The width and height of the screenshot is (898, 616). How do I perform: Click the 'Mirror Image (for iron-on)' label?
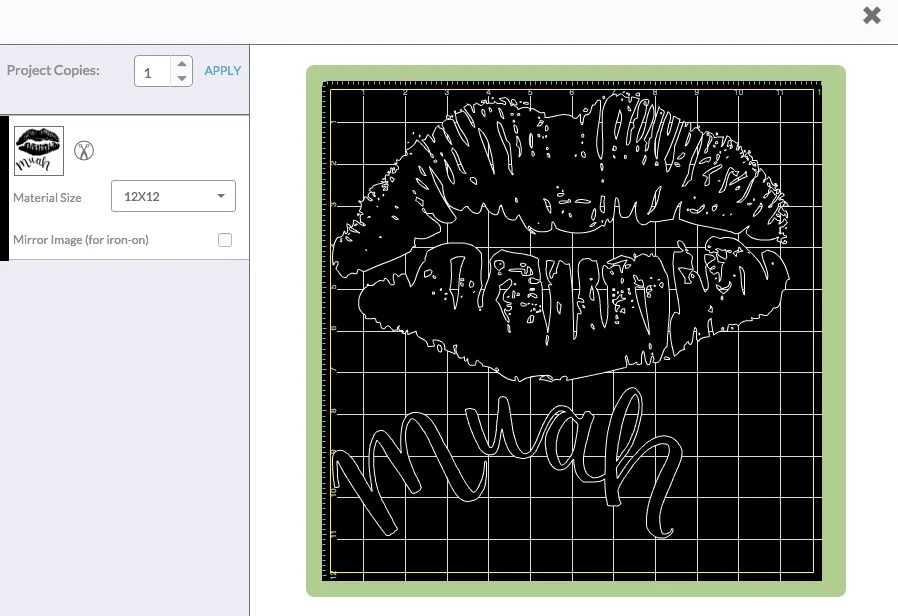pos(81,240)
